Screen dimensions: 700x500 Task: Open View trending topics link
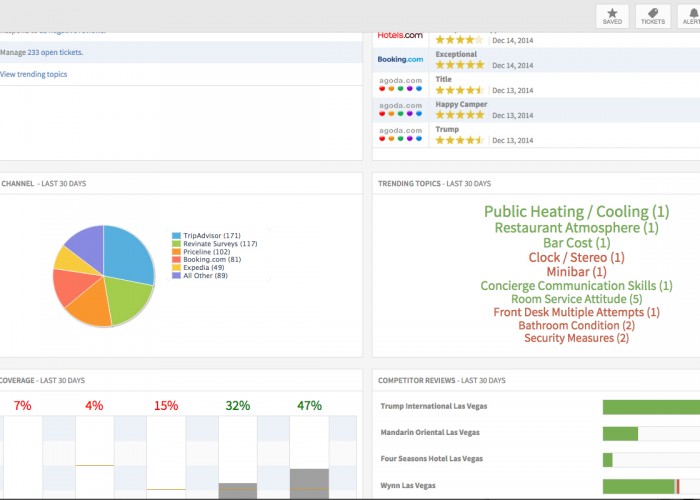tap(33, 74)
